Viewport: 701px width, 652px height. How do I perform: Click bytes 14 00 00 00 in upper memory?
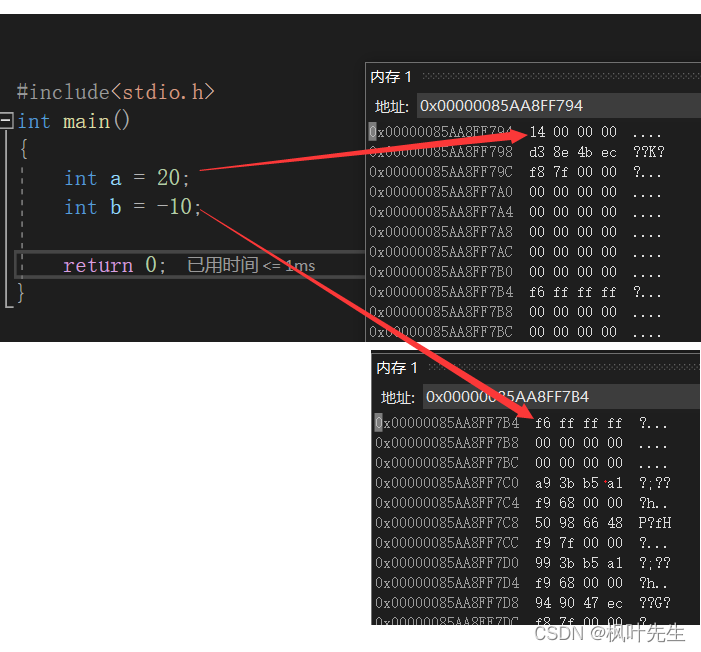572,132
